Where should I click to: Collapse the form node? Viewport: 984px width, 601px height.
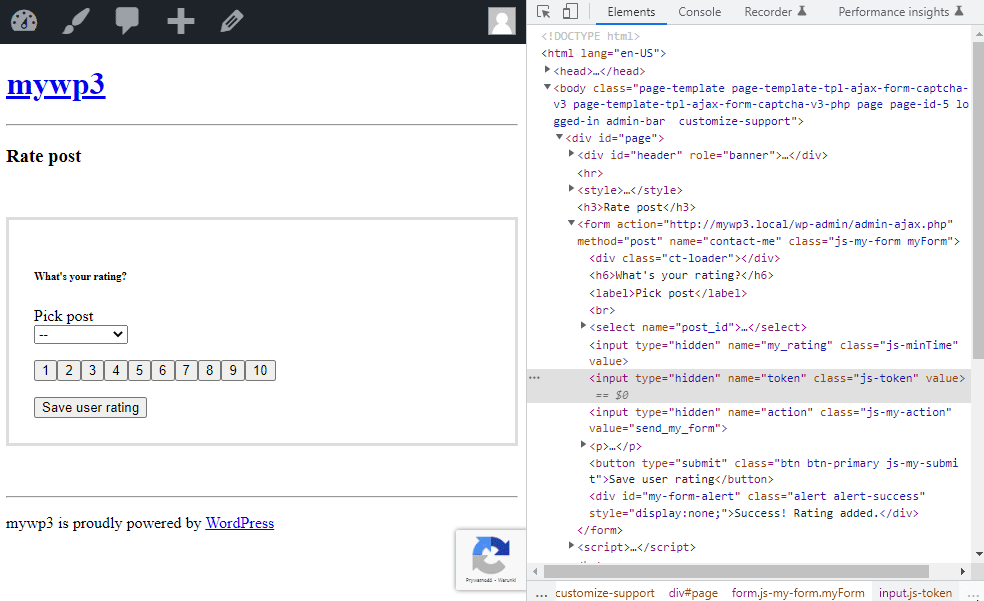point(571,223)
